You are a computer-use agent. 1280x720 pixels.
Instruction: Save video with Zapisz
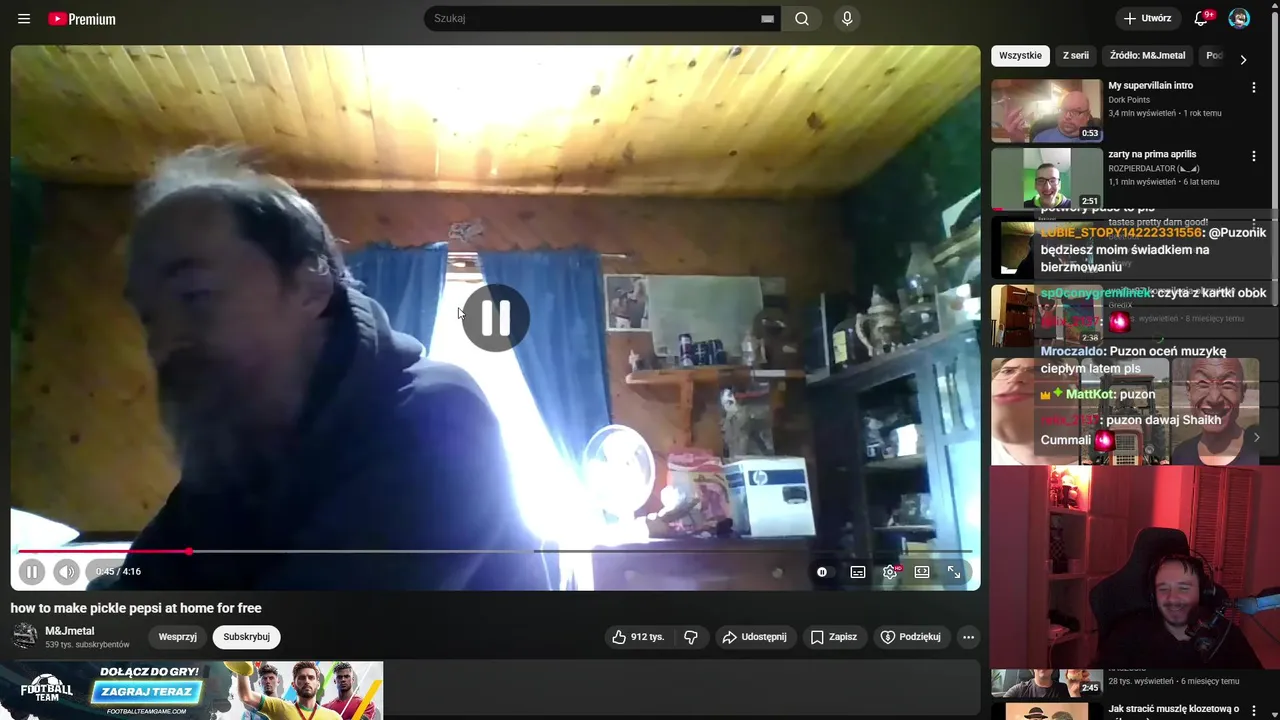[833, 637]
